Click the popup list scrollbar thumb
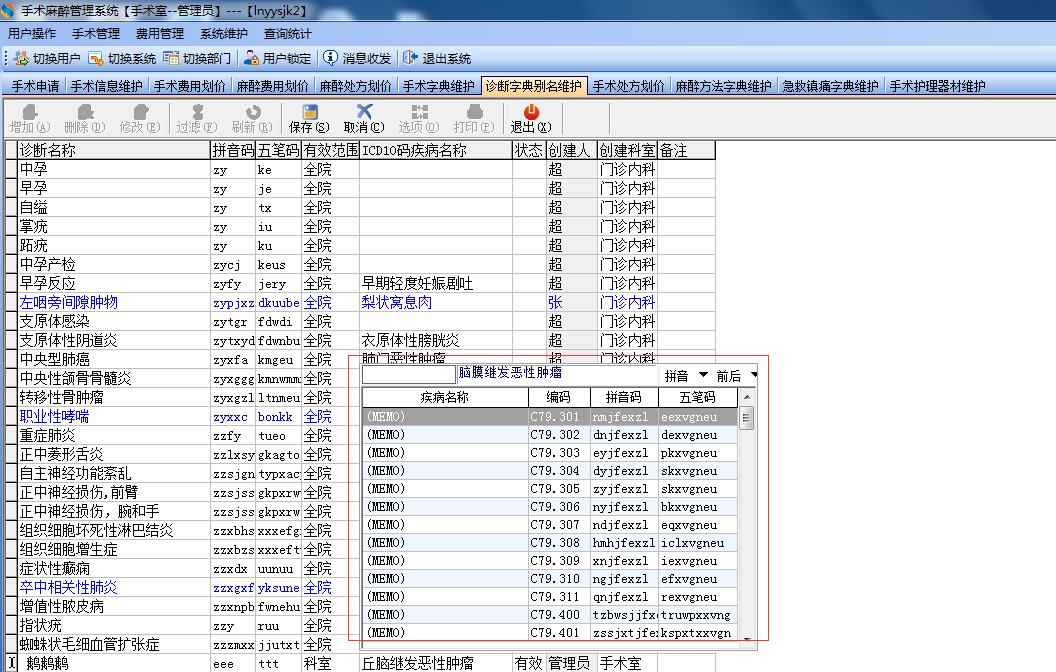This screenshot has height=672, width=1056. 746,418
